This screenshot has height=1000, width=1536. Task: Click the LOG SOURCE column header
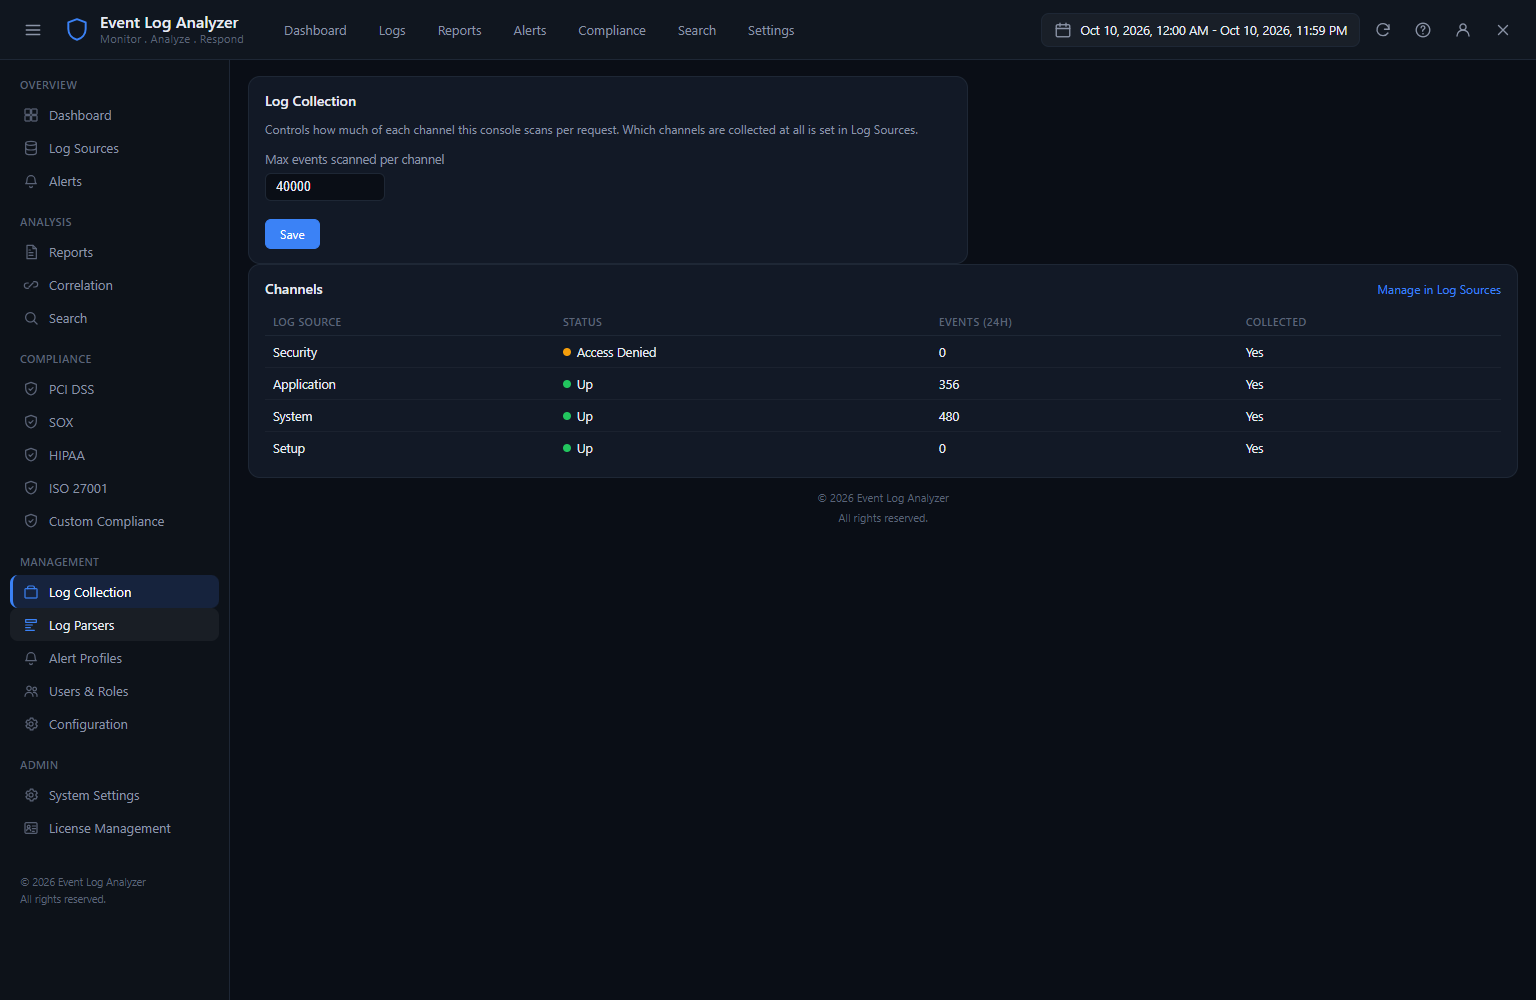pos(307,322)
